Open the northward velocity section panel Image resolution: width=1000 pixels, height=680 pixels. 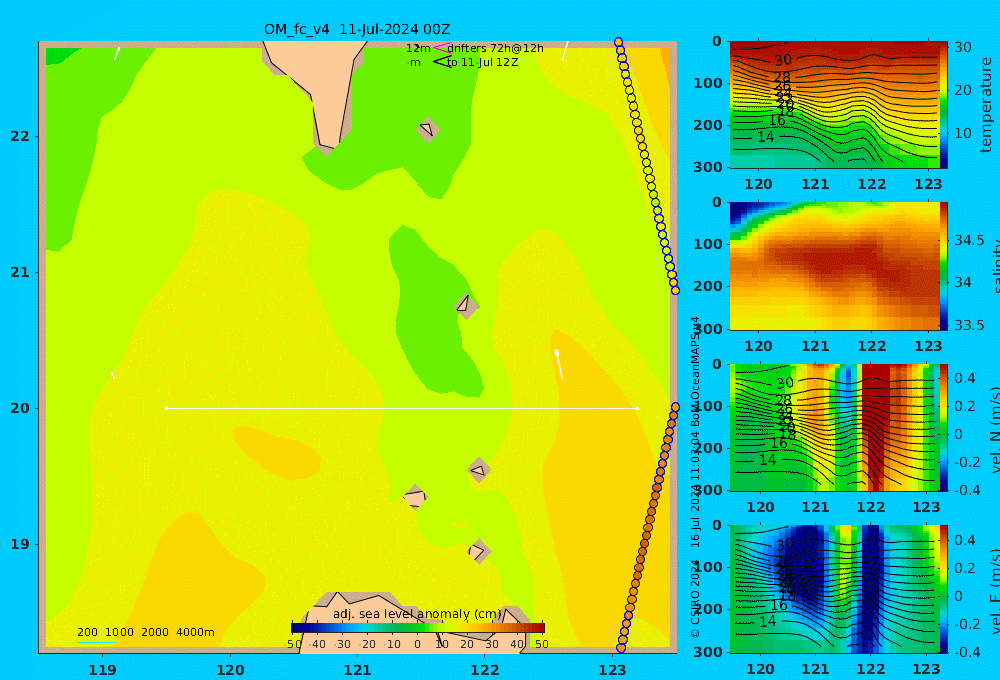834,427
